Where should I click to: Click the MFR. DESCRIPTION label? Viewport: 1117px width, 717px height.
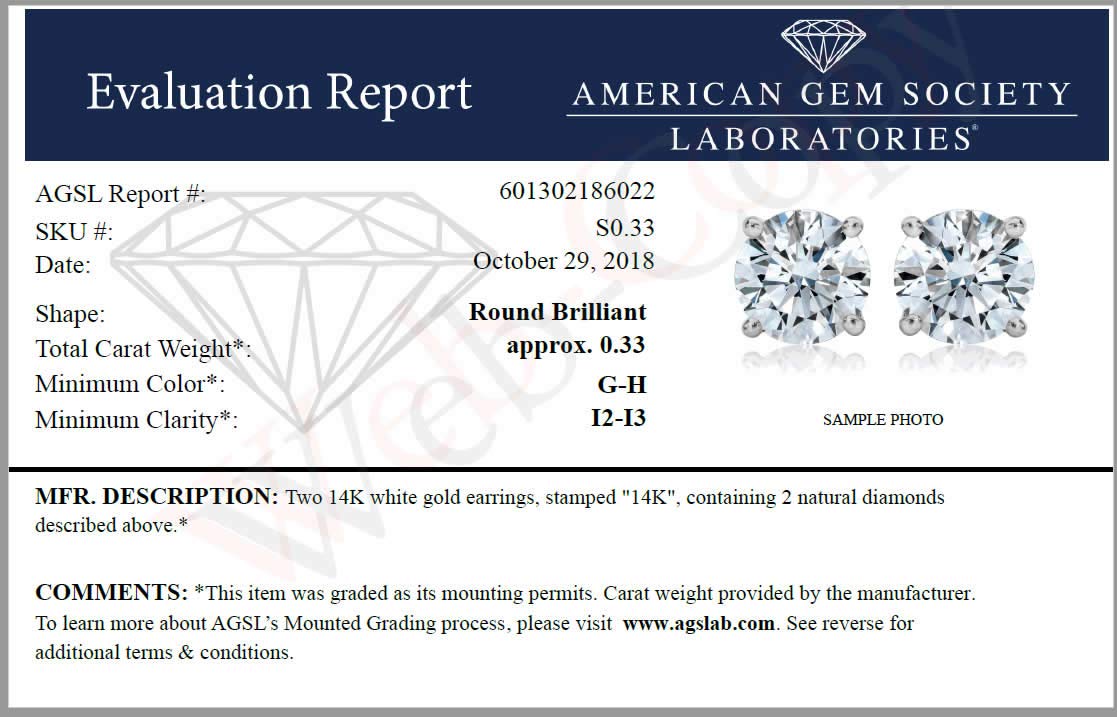click(x=157, y=496)
